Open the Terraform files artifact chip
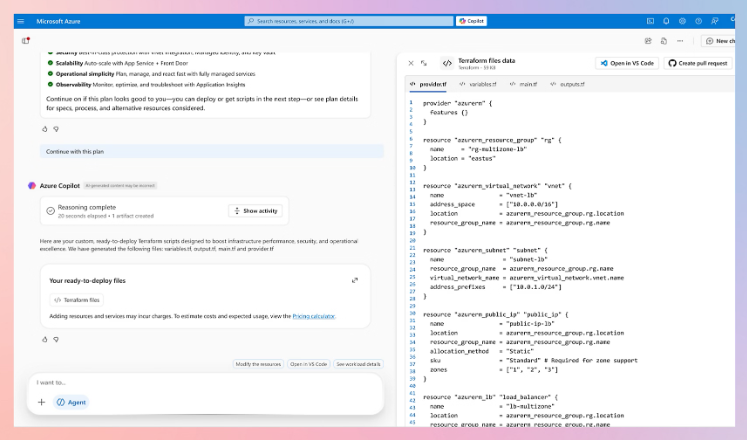The image size is (747, 440). tap(77, 300)
